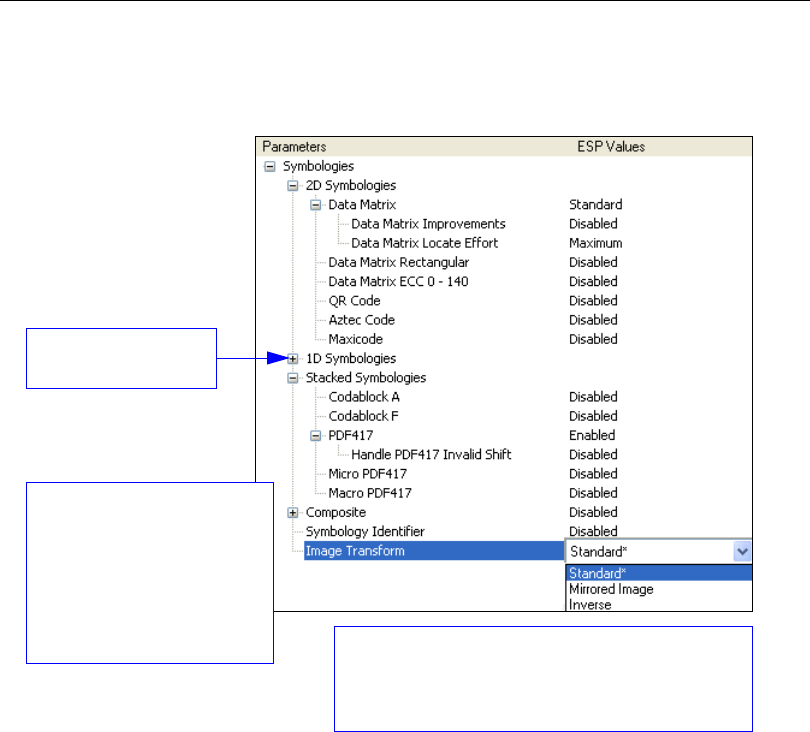This screenshot has width=810, height=732.
Task: Collapse the Stacked Symbologies node
Action: 292,378
